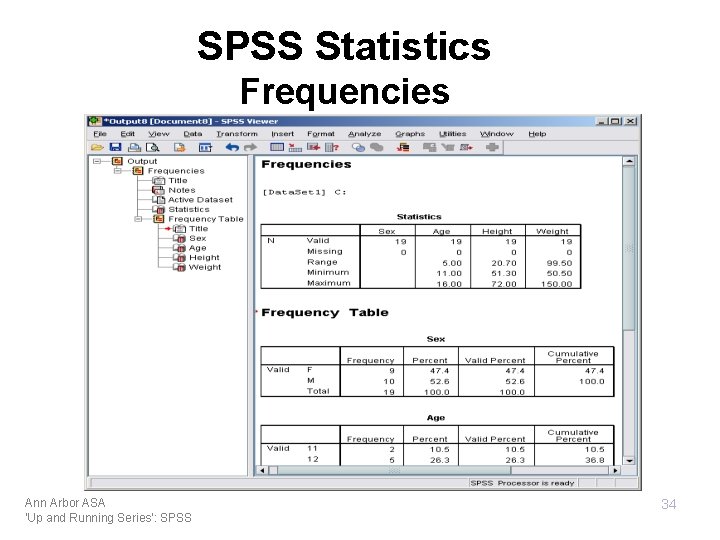Screen dimensions: 720x540
Task: Click the vertical scrollbar up arrow
Action: (629, 161)
